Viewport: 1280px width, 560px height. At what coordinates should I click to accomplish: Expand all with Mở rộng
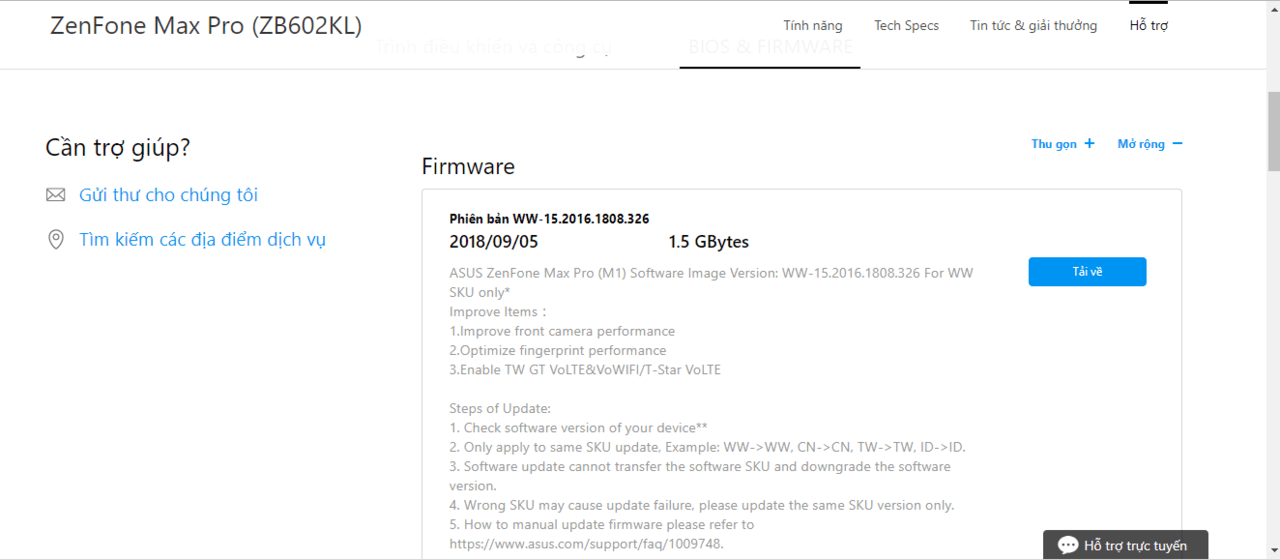tap(1150, 144)
